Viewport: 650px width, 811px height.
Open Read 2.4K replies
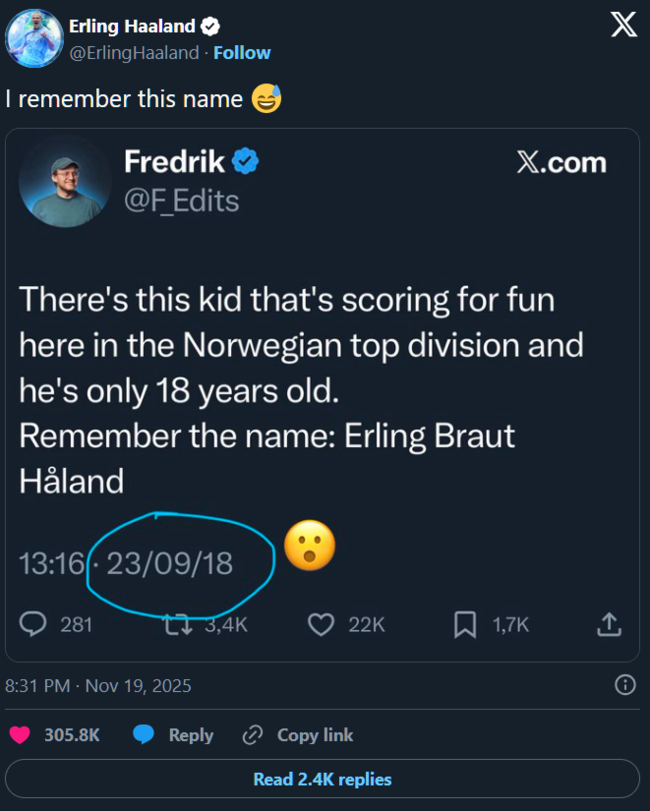pyautogui.click(x=322, y=779)
